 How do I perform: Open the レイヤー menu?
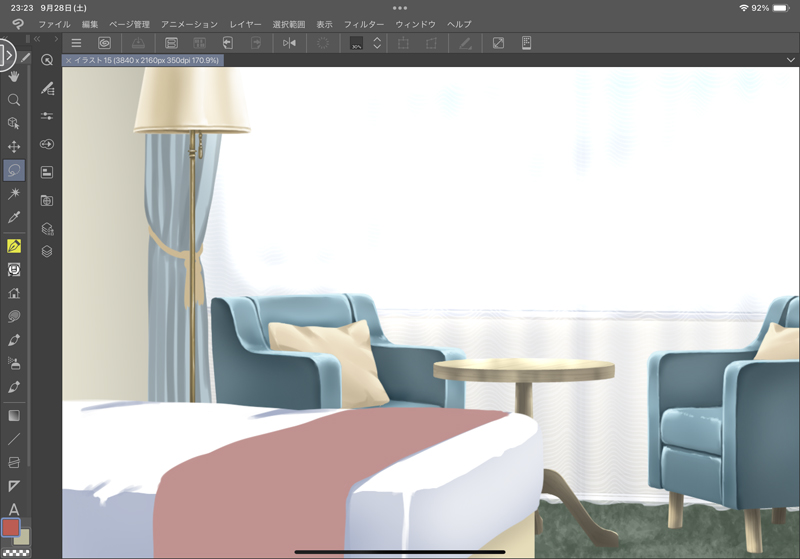click(x=245, y=23)
